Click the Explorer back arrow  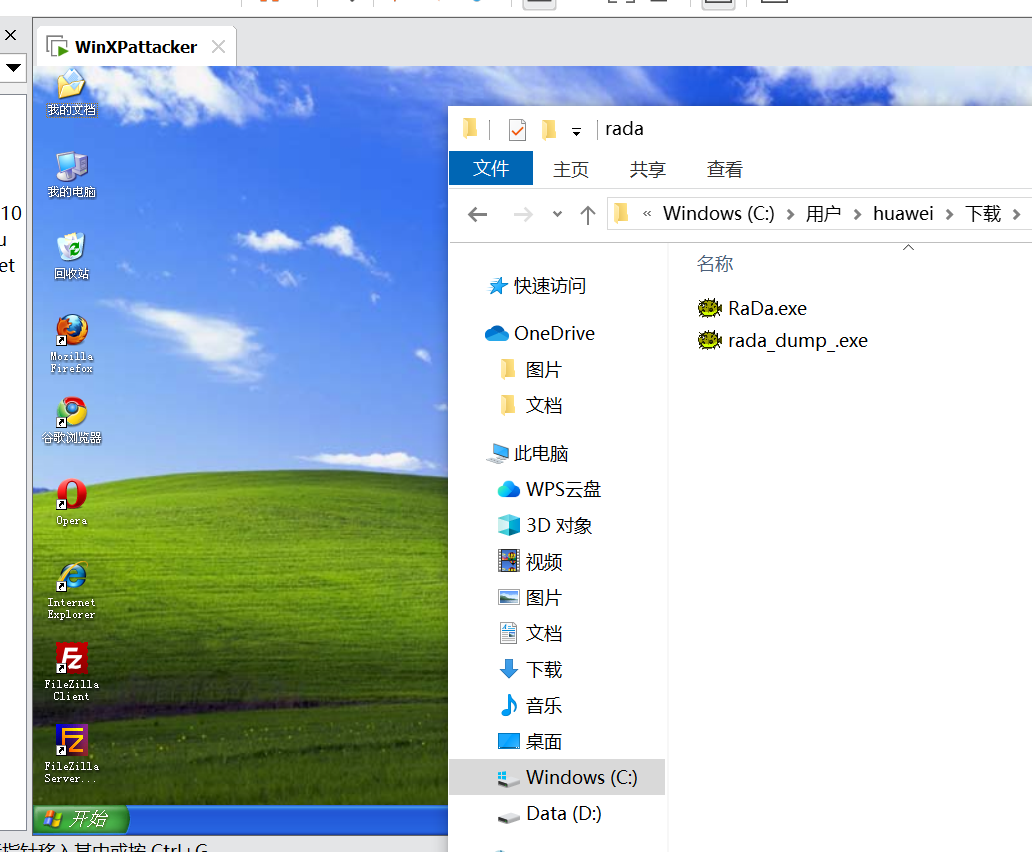[x=477, y=214]
